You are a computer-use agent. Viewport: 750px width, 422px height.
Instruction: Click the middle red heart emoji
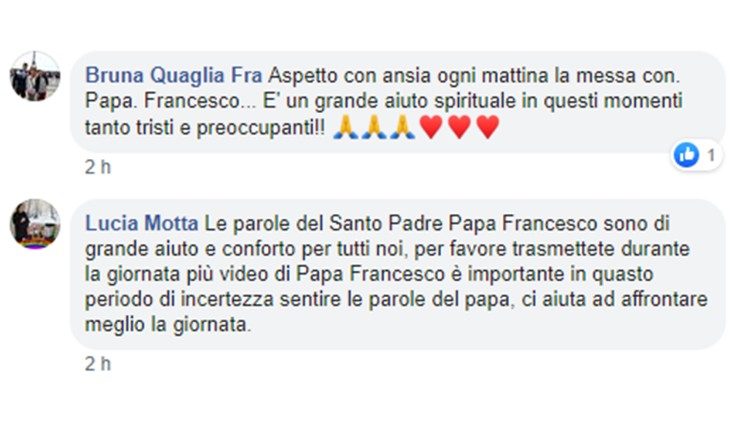point(460,128)
